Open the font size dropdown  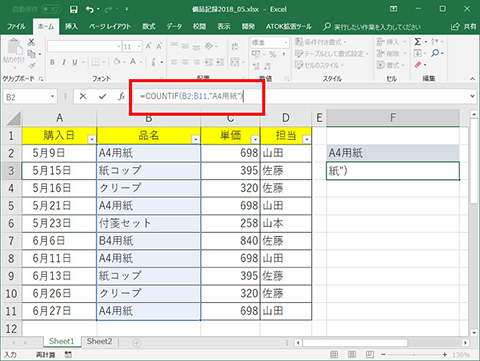point(139,47)
